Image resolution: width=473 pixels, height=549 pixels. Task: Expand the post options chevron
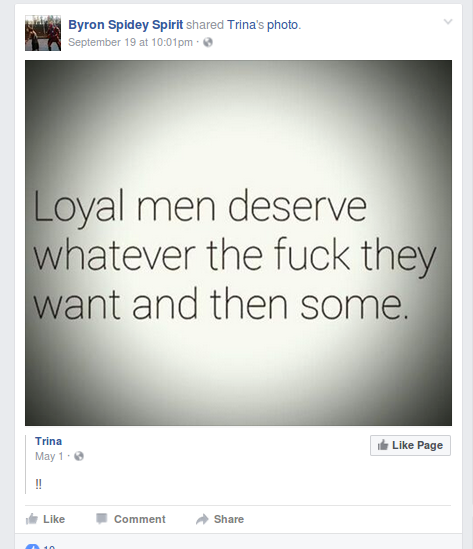coord(448,22)
